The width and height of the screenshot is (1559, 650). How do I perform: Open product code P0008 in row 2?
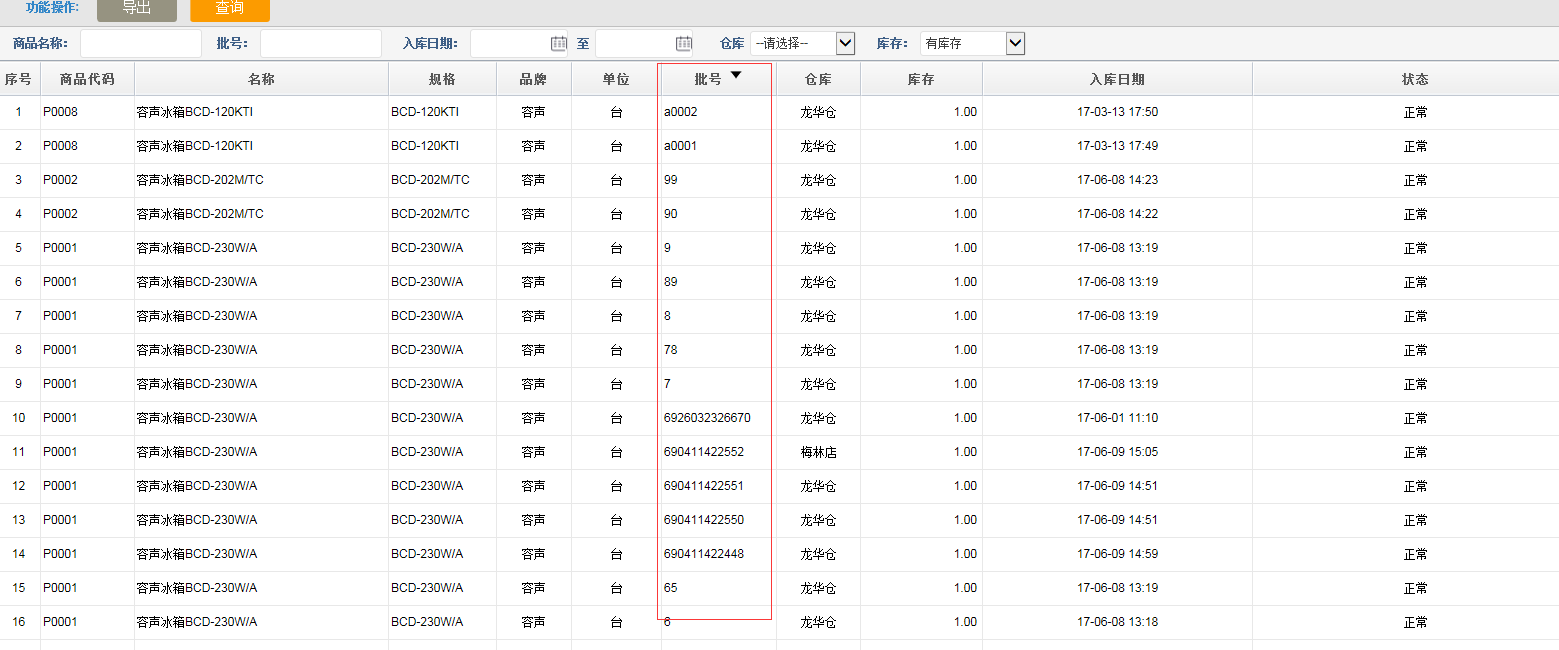point(60,146)
